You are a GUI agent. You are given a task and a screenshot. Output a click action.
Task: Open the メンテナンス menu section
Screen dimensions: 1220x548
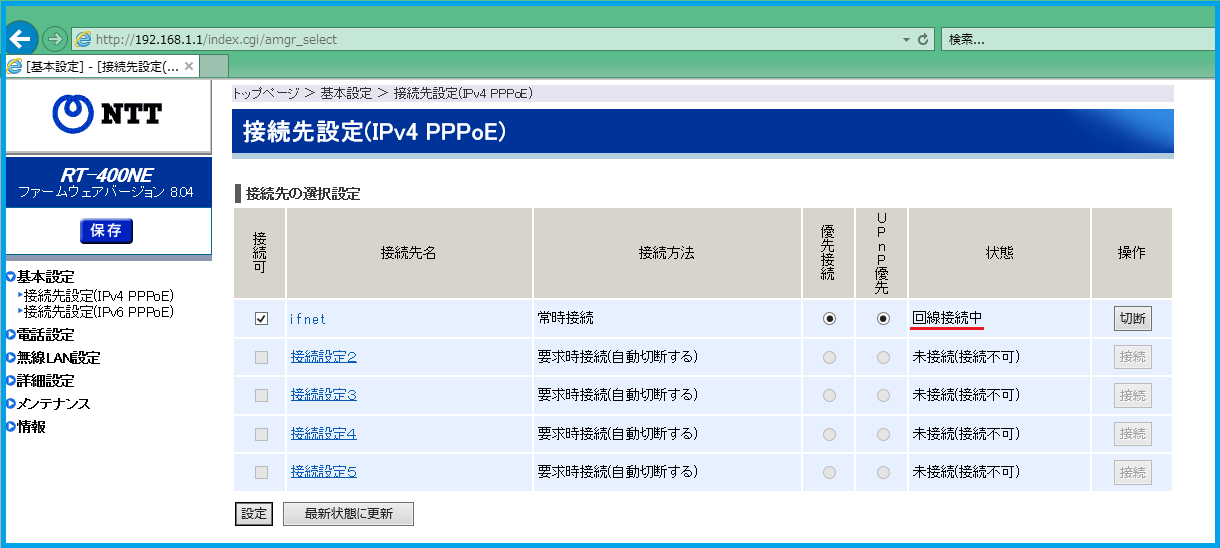[53, 404]
